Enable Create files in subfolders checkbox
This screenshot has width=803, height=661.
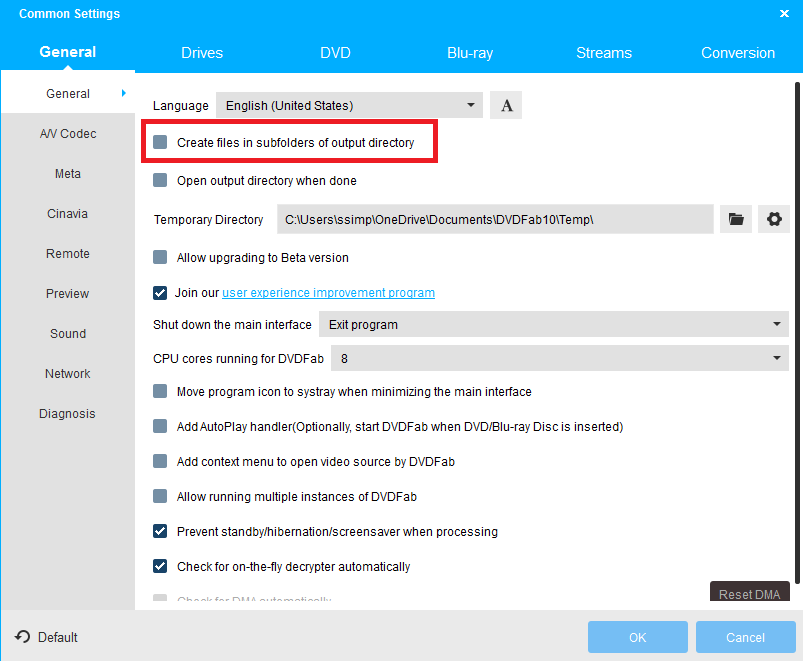click(x=160, y=143)
